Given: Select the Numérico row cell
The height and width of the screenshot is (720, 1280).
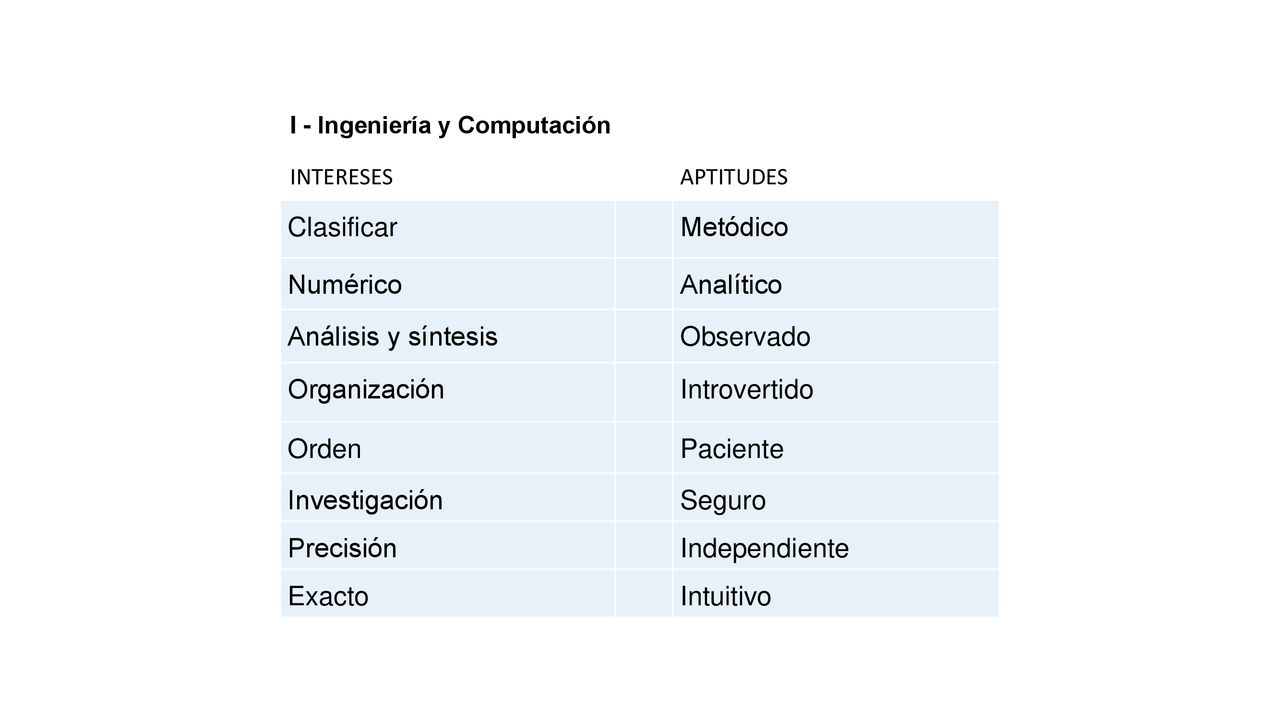Looking at the screenshot, I should pyautogui.click(x=447, y=284).
